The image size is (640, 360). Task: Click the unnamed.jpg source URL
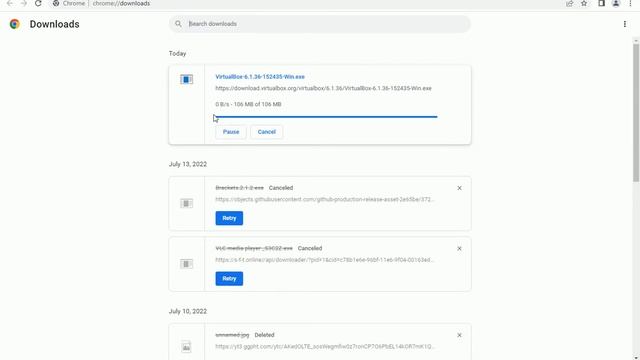click(325, 346)
